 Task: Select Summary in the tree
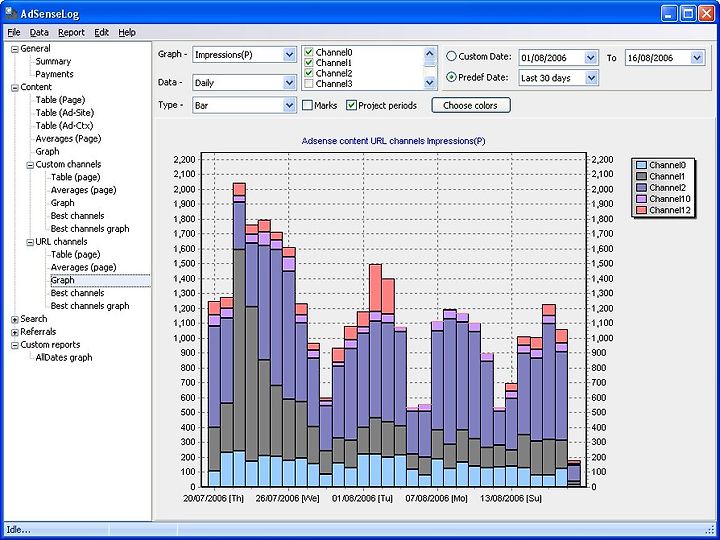click(53, 62)
